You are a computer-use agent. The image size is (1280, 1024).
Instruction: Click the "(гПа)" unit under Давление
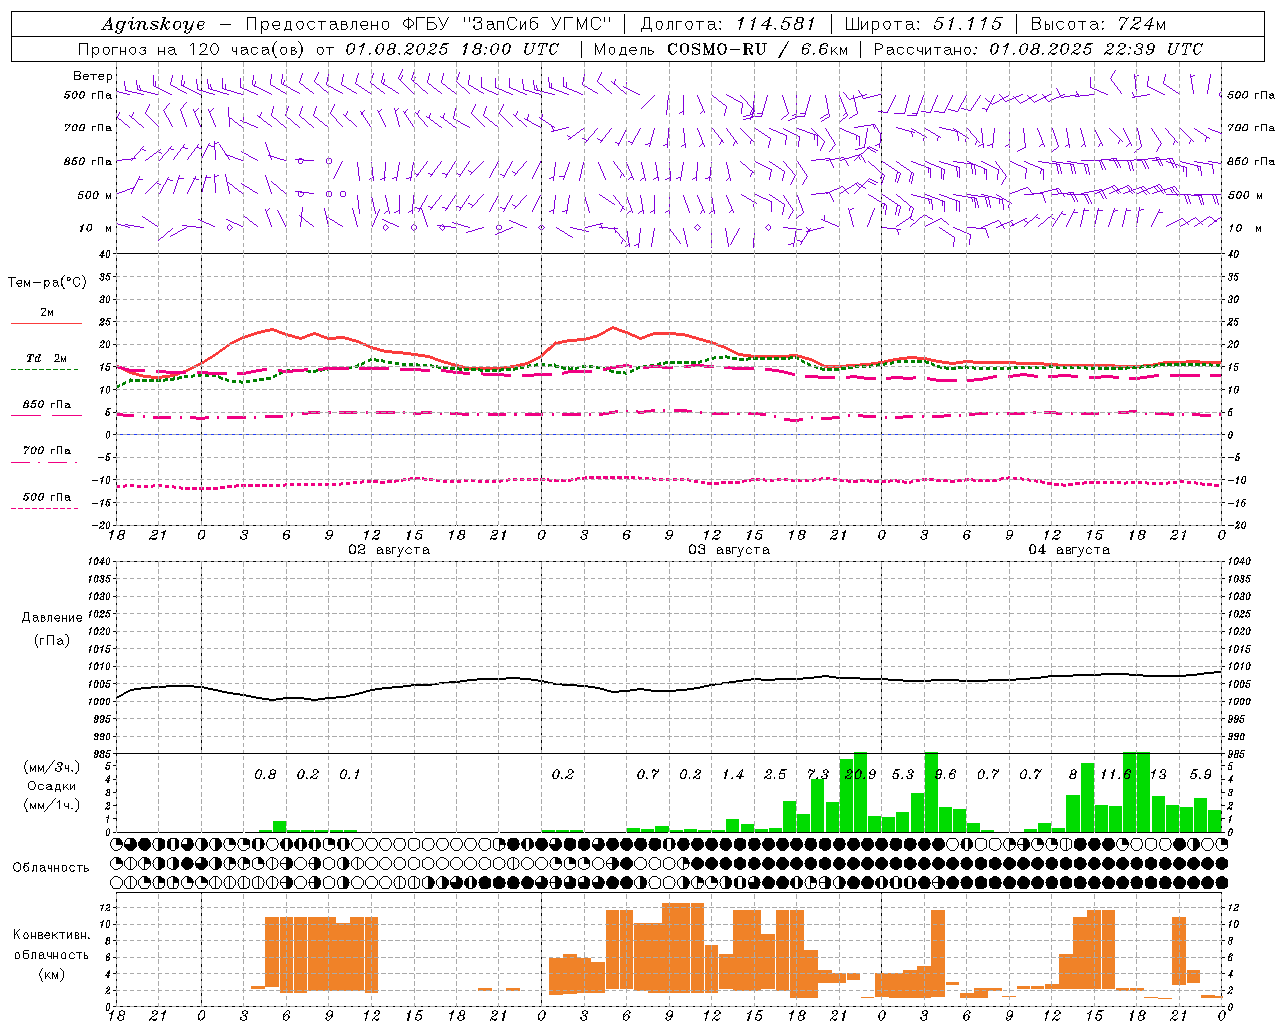(x=52, y=641)
